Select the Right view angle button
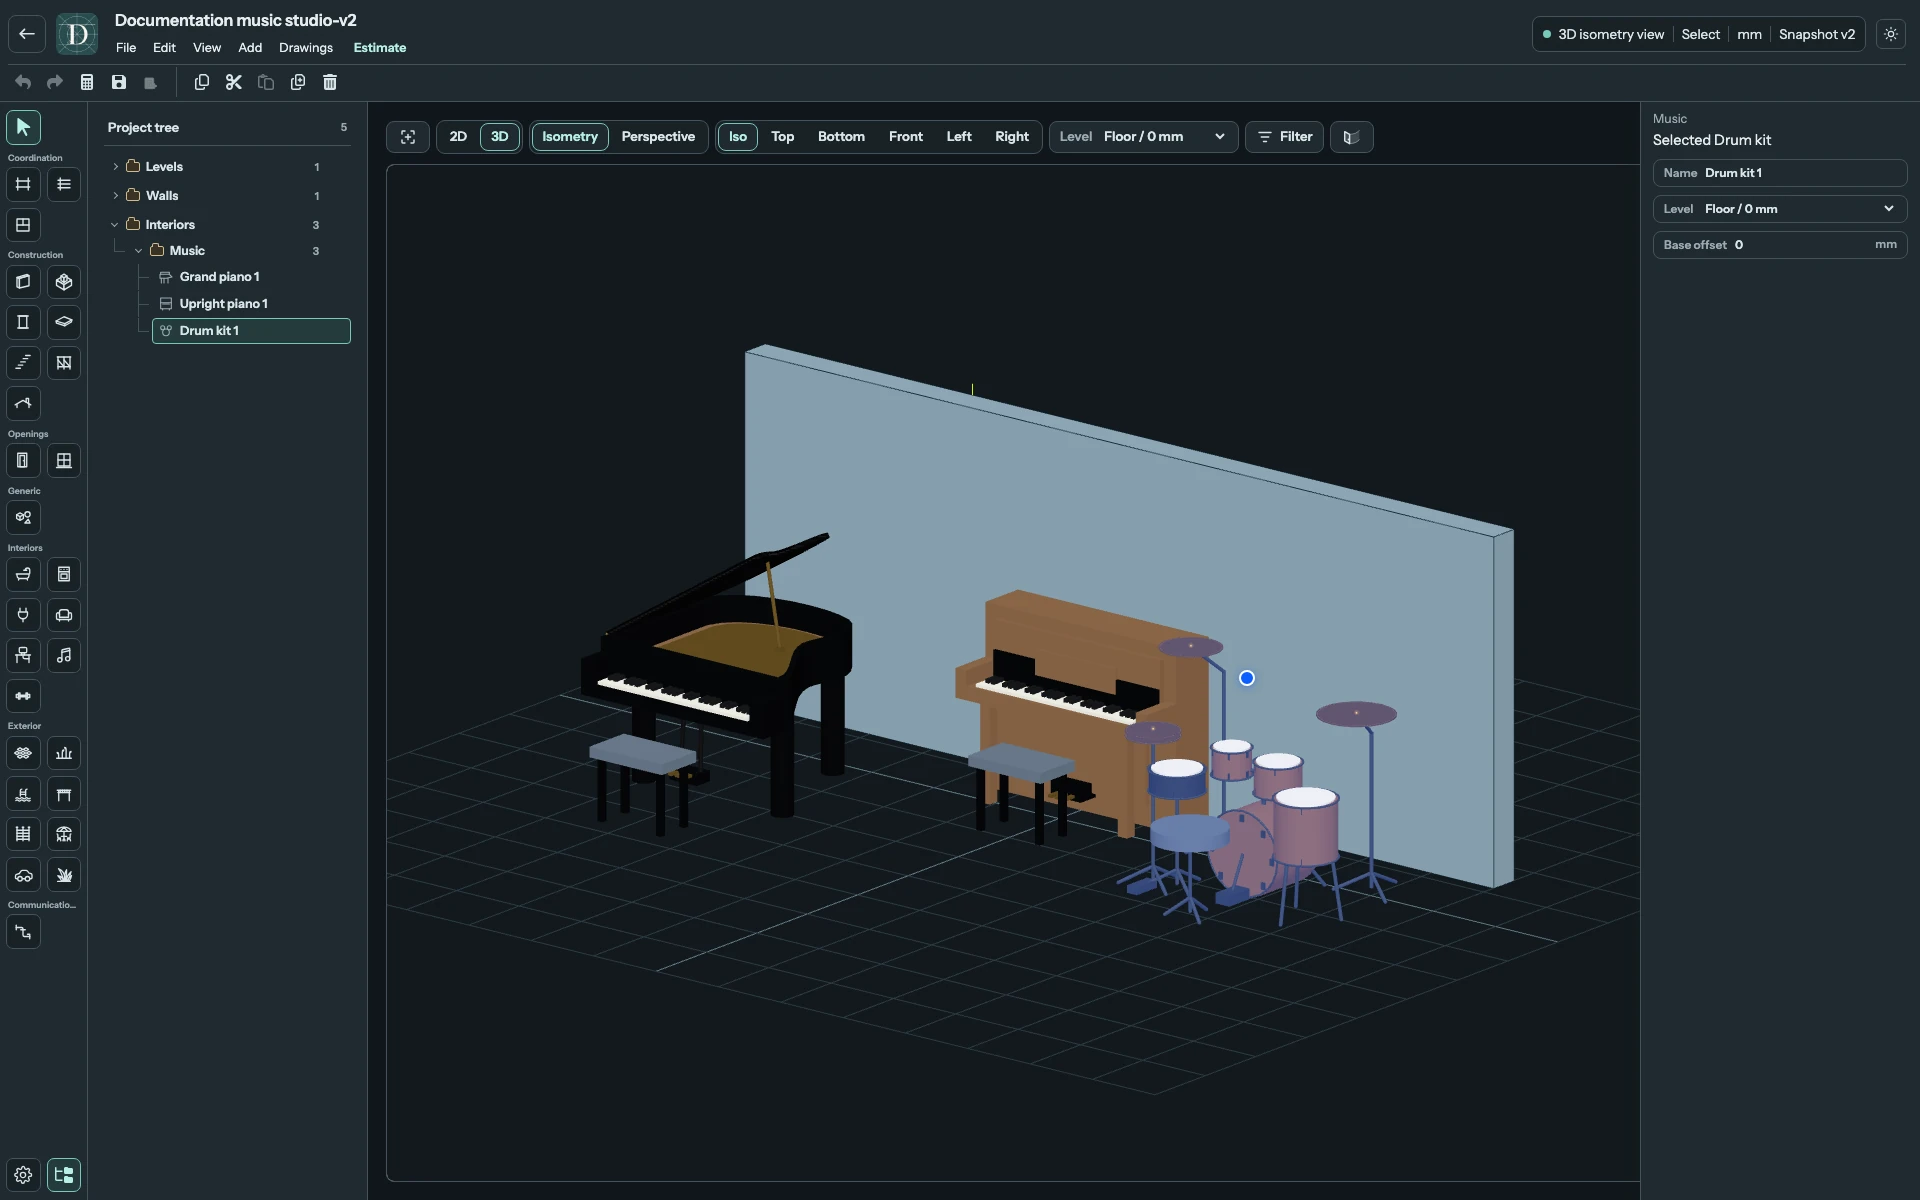This screenshot has height=1200, width=1920. click(1012, 137)
